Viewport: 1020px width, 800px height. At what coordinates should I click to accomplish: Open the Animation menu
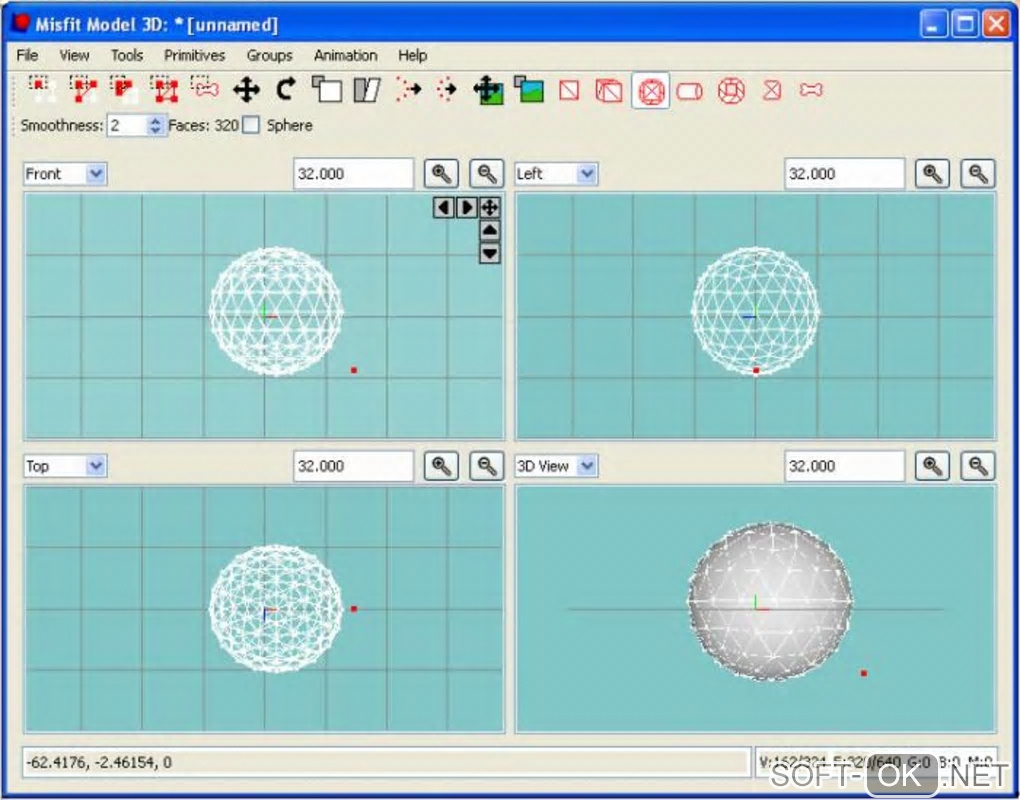(x=345, y=55)
